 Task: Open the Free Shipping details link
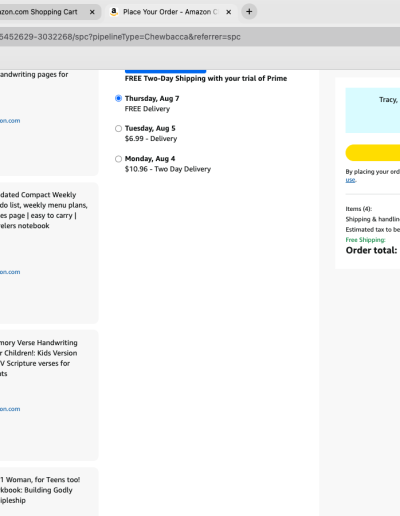(x=365, y=240)
